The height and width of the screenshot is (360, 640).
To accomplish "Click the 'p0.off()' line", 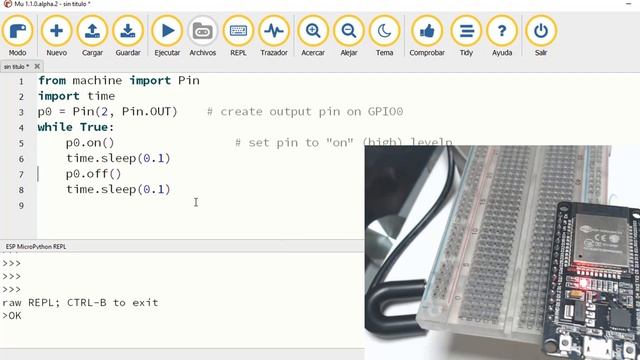I will (93, 174).
